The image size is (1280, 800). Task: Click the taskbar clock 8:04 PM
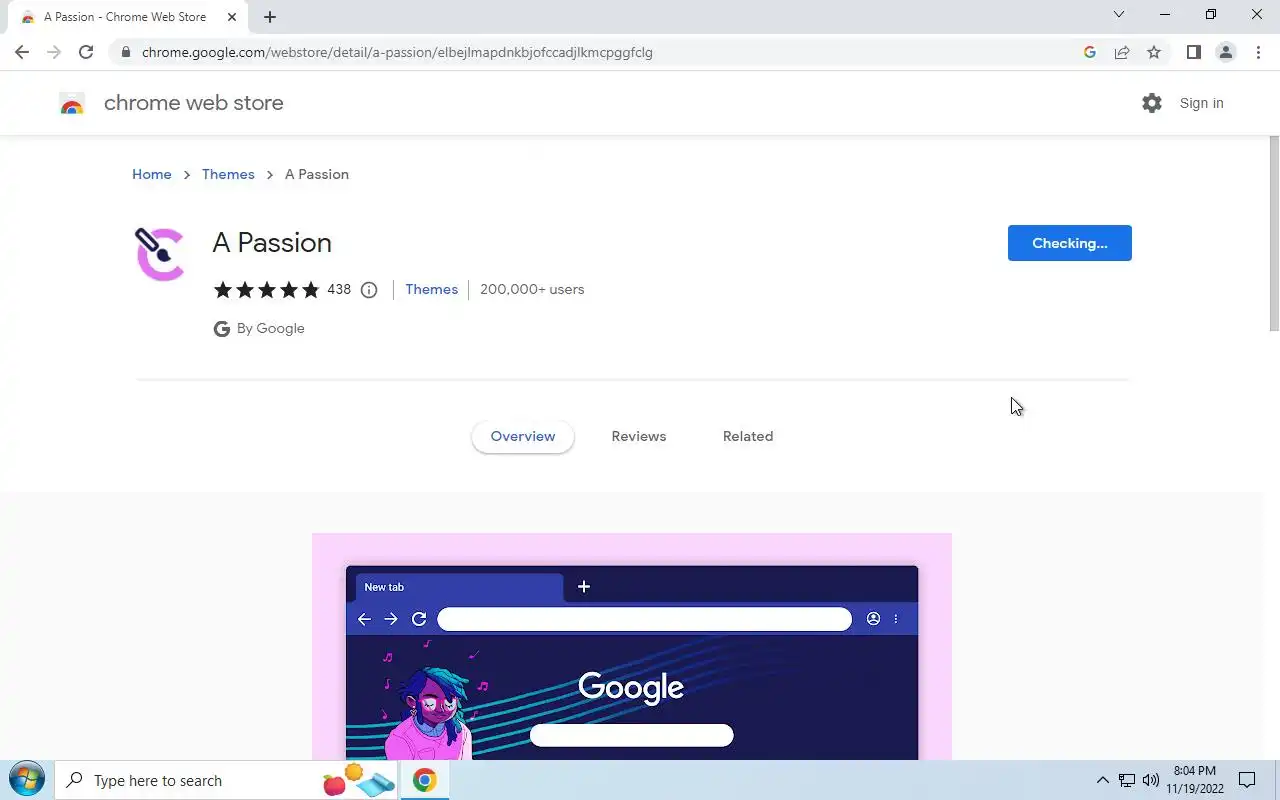(x=1194, y=771)
